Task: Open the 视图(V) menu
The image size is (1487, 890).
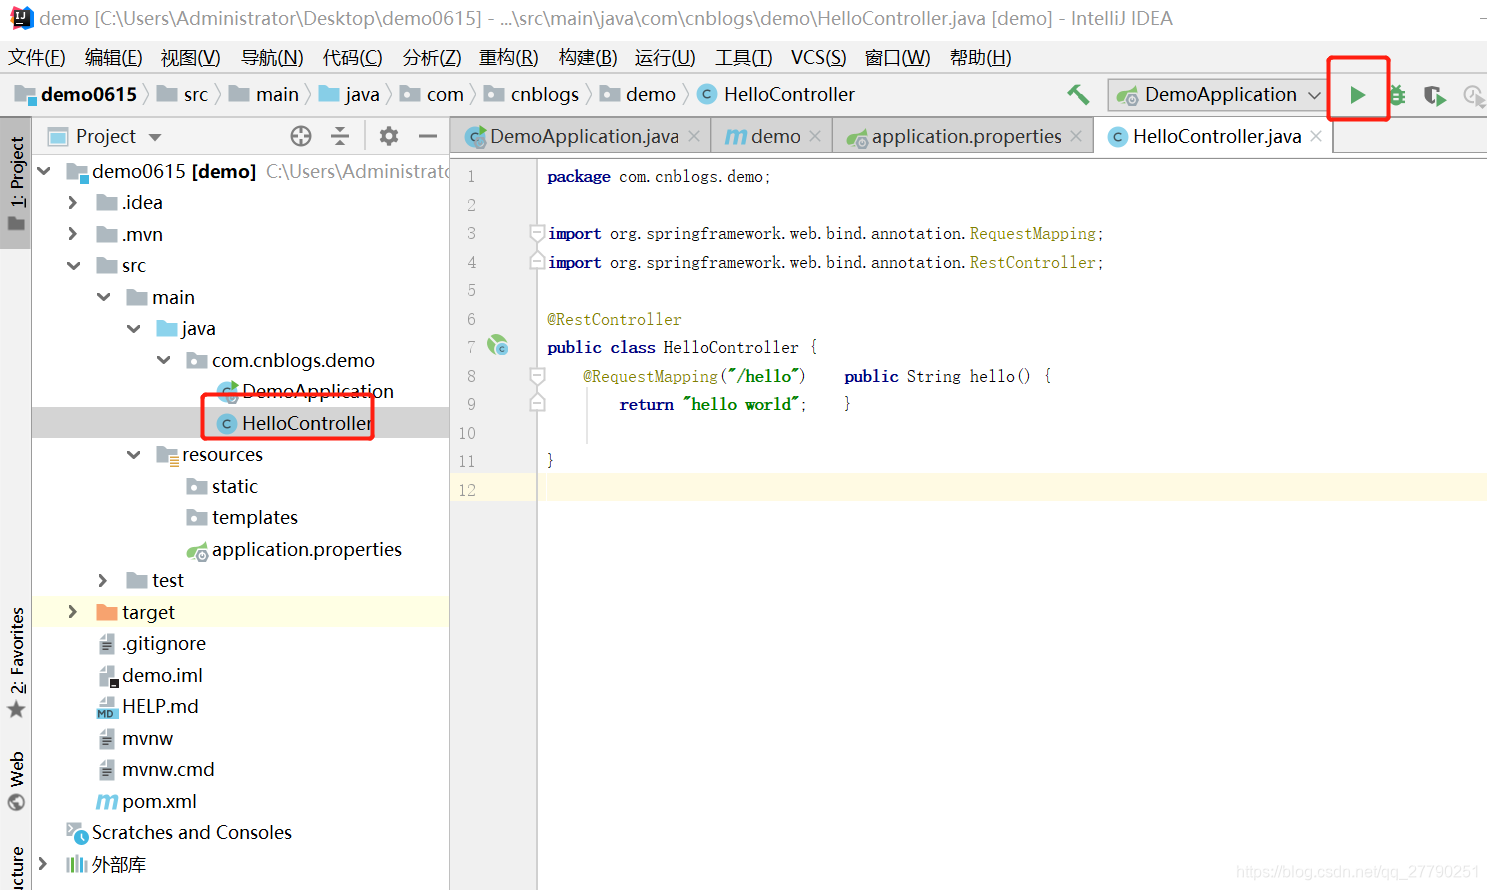Action: click(x=191, y=58)
